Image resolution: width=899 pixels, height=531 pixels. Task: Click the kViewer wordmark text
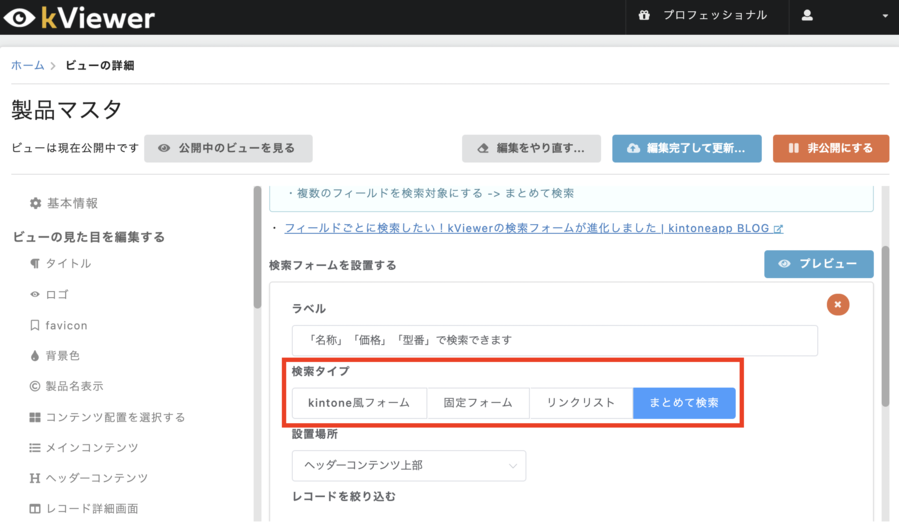point(98,18)
